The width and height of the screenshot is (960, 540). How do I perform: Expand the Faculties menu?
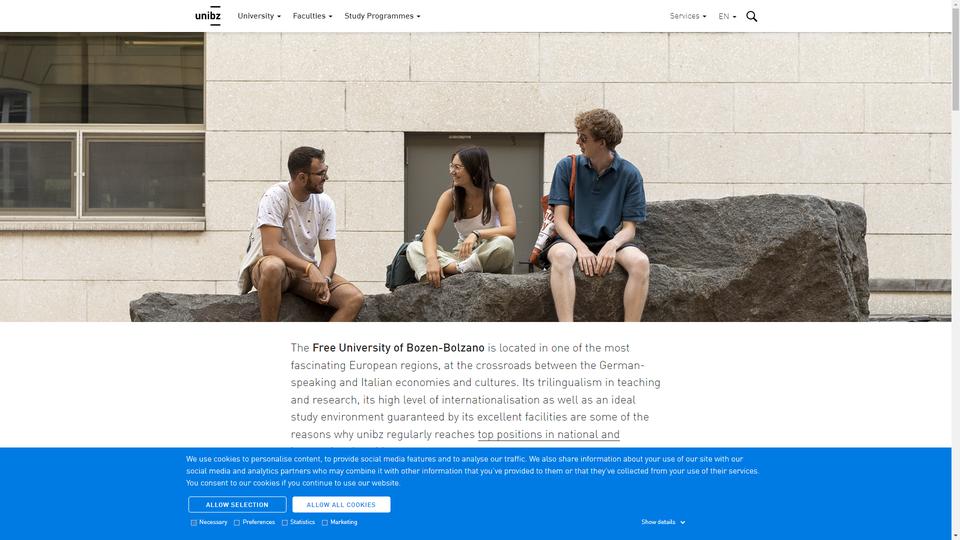click(x=312, y=16)
